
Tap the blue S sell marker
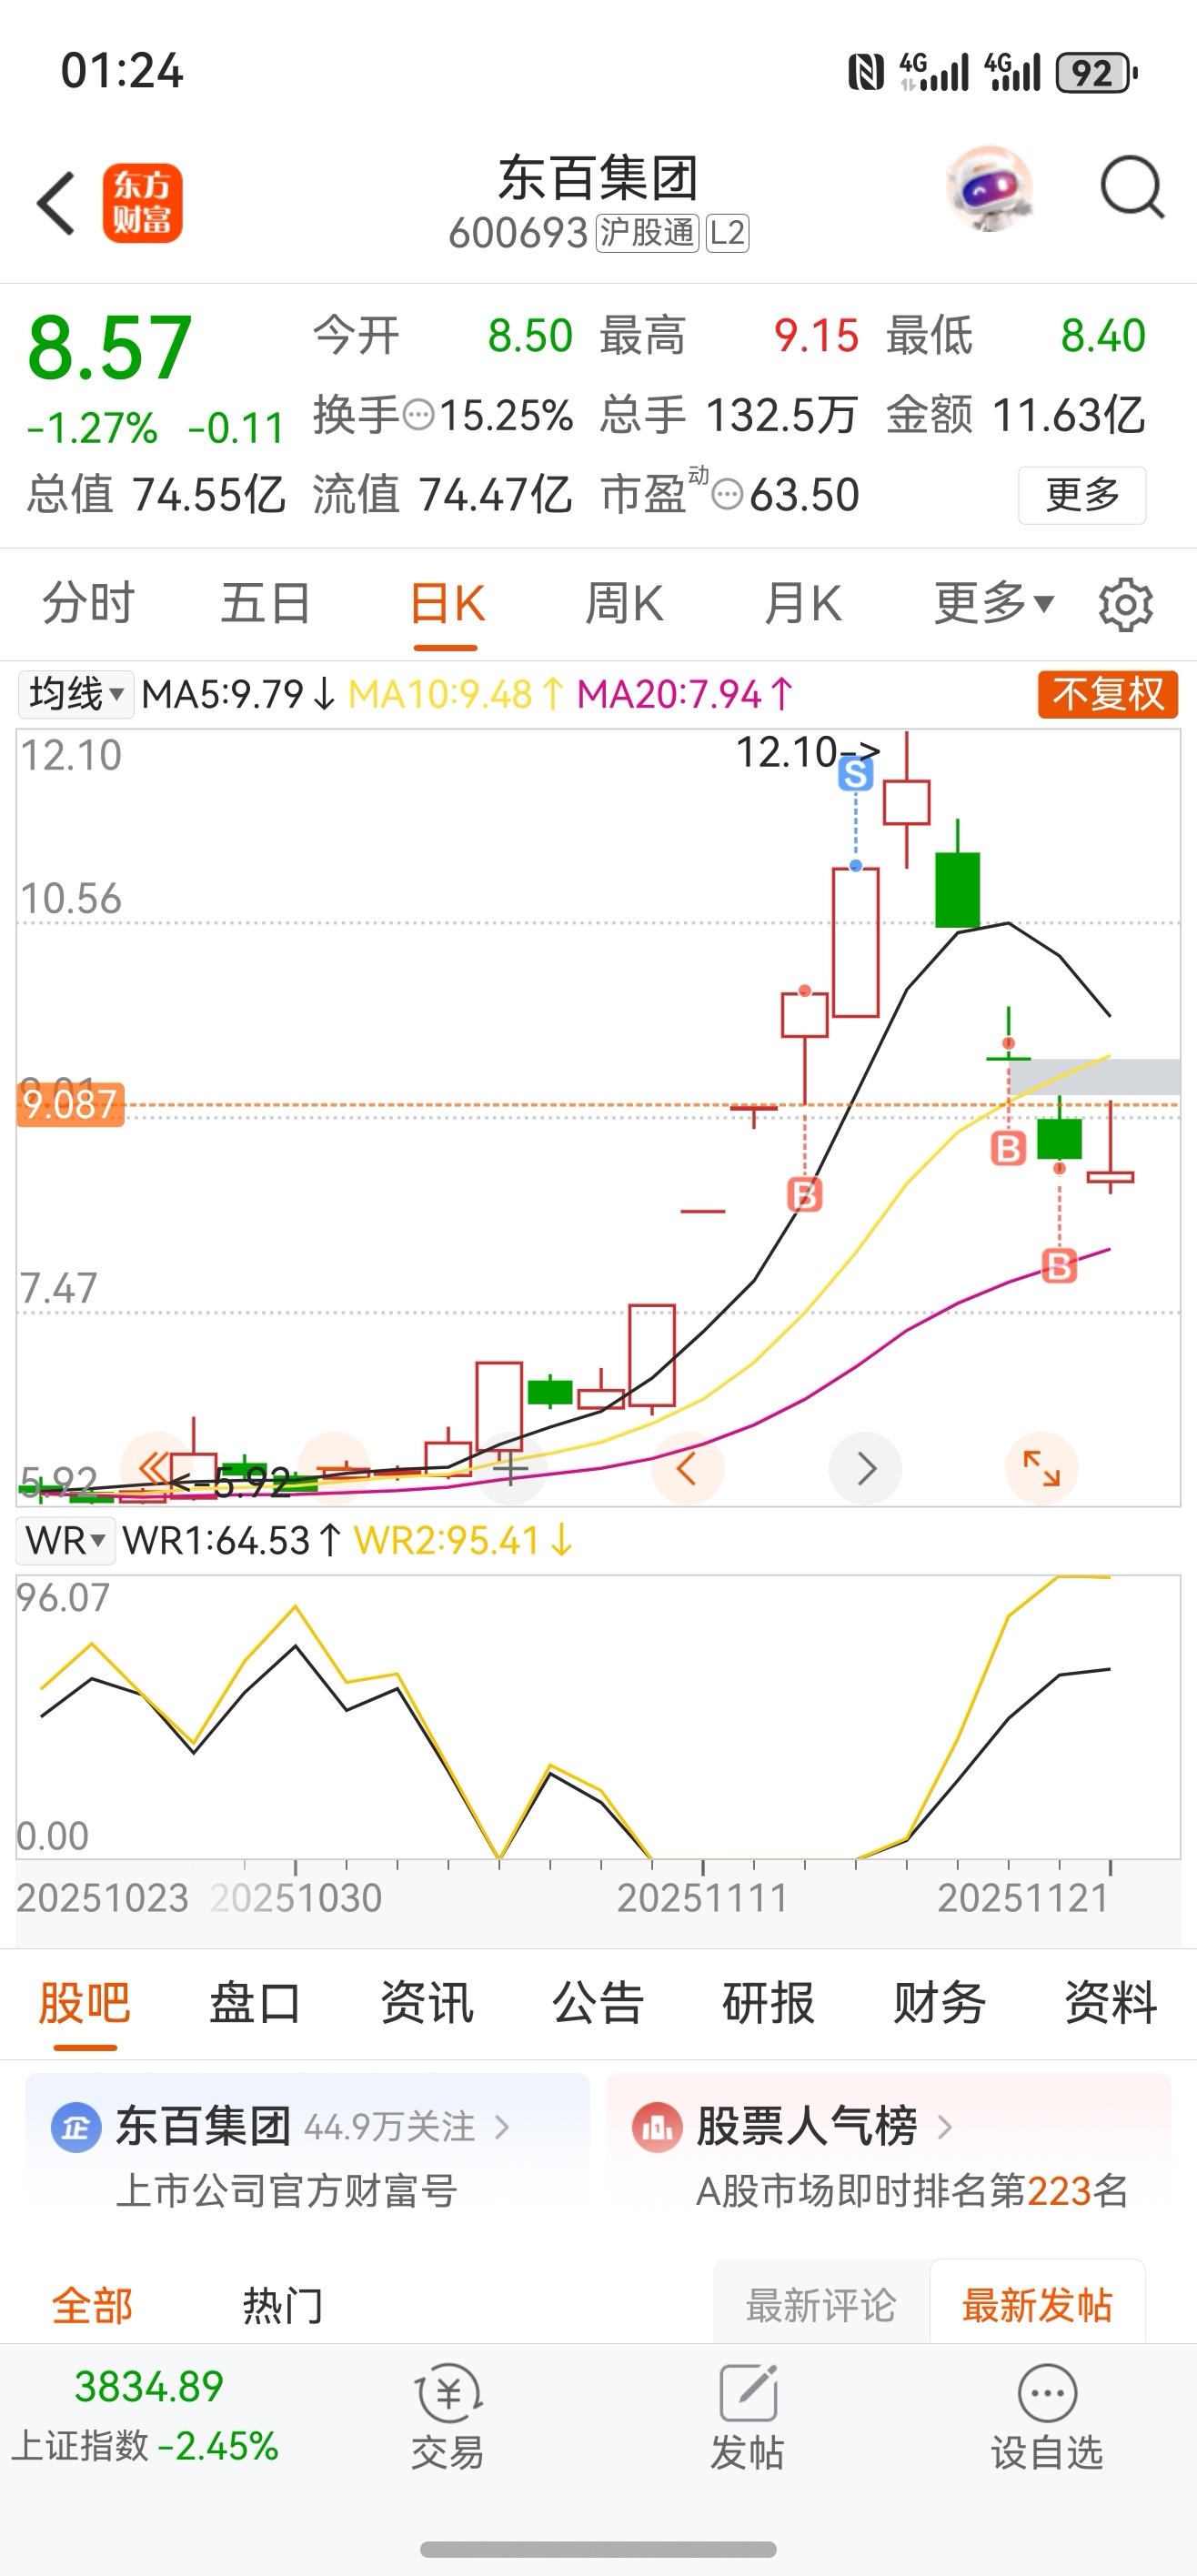855,773
